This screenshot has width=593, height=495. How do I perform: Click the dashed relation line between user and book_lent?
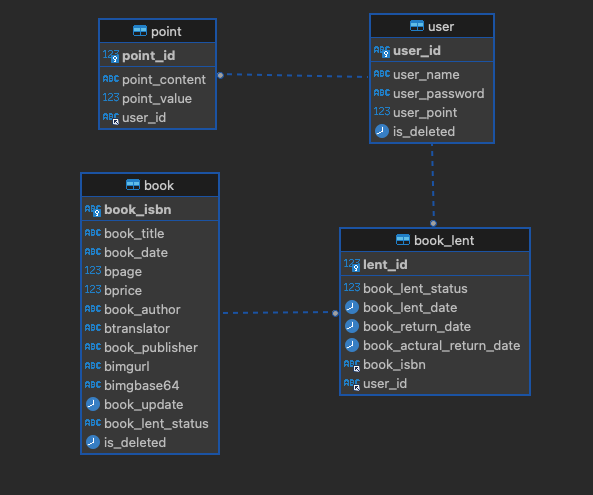pos(433,185)
